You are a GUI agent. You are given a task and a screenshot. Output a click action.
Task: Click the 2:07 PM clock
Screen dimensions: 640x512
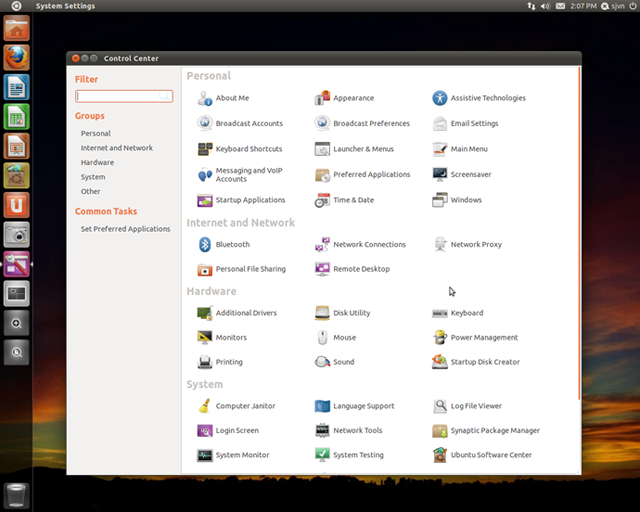point(583,6)
